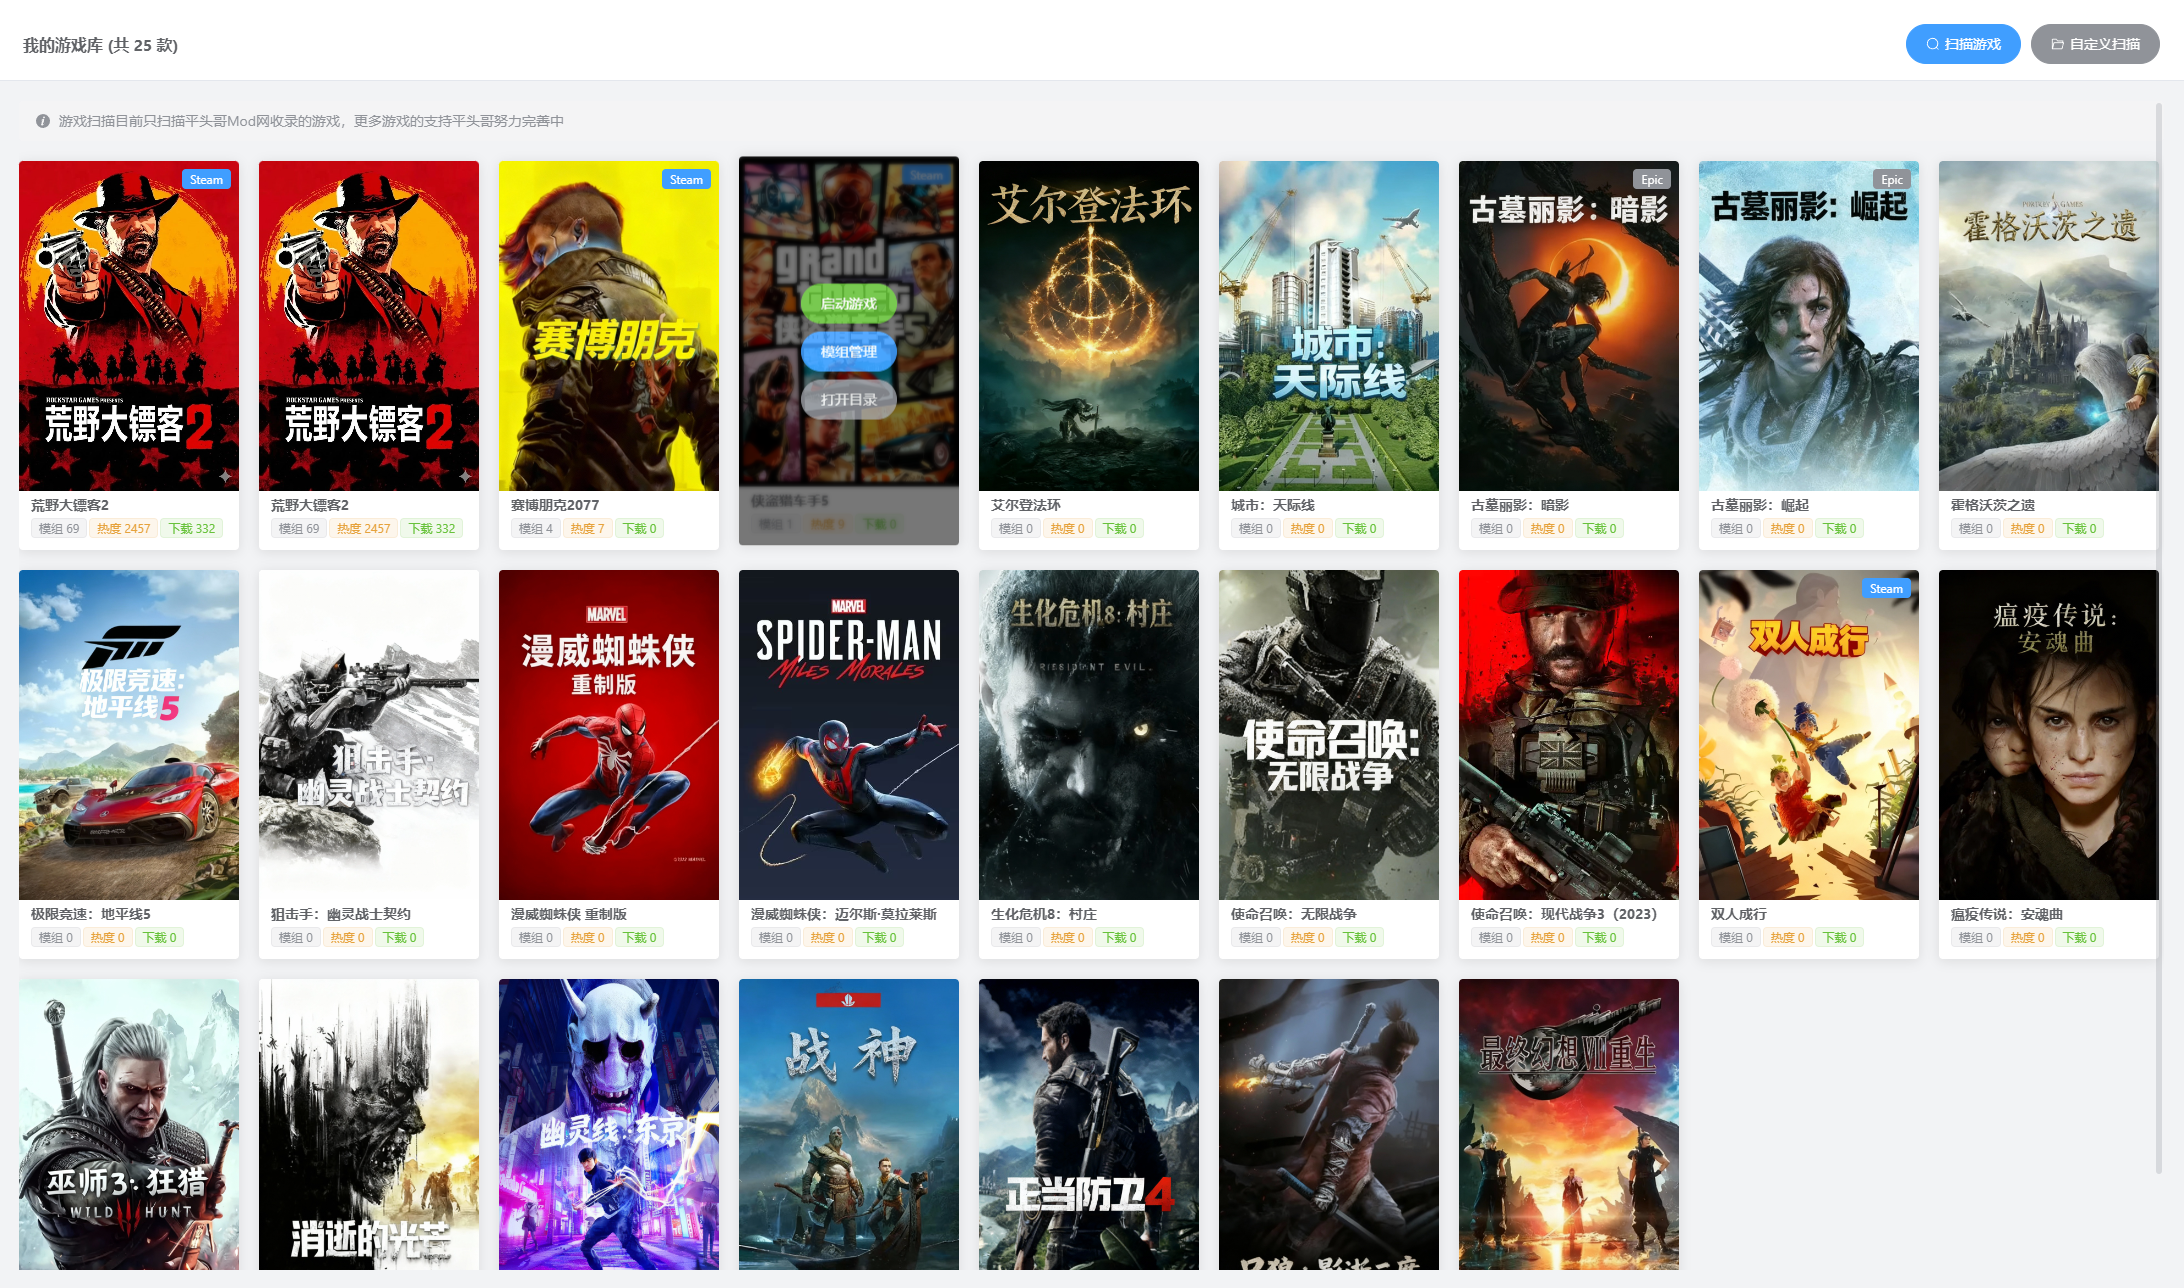Select the 城市：天际线 cover thumbnail
Image resolution: width=2184 pixels, height=1288 pixels.
tap(1328, 326)
